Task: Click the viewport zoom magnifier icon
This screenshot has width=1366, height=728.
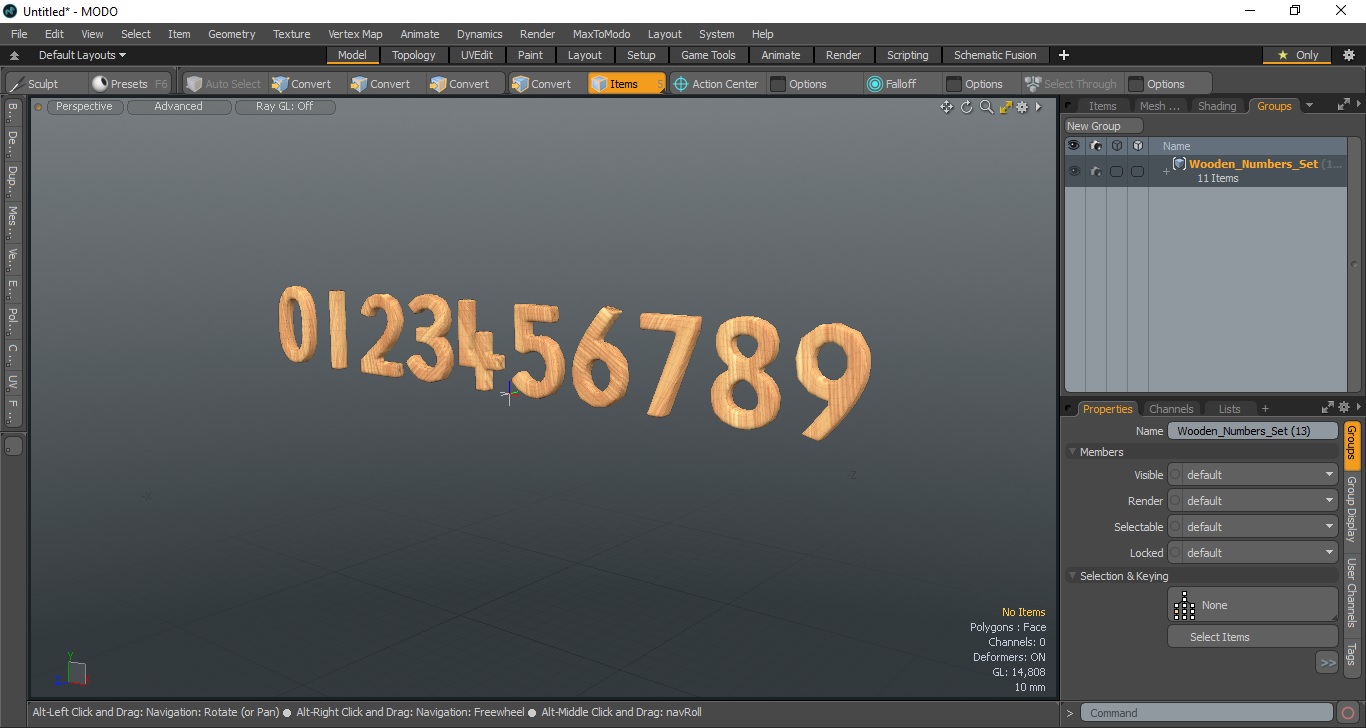Action: coord(986,107)
